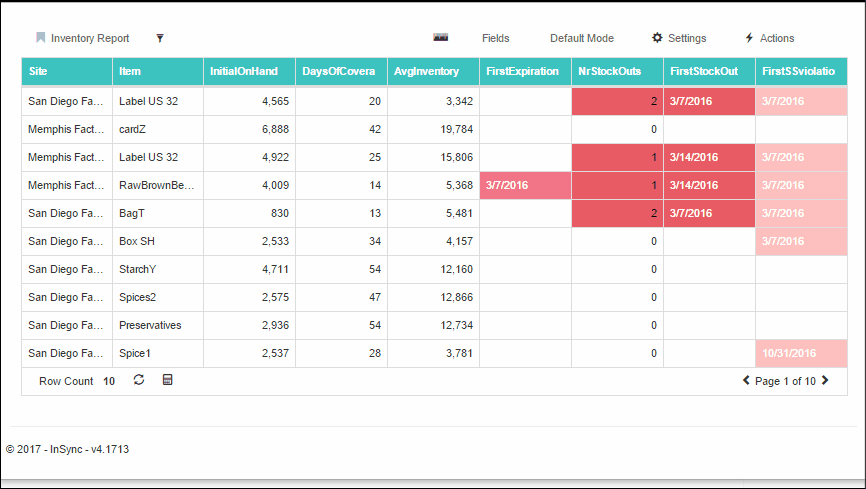Click the bookmark icon beside Inventory Report
This screenshot has width=866, height=489.
(41, 38)
